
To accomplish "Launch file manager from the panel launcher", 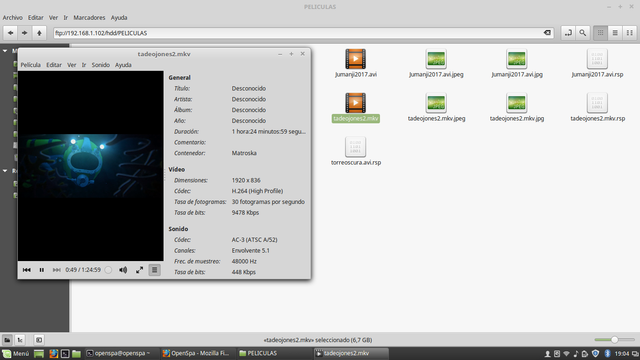I will tap(76, 353).
